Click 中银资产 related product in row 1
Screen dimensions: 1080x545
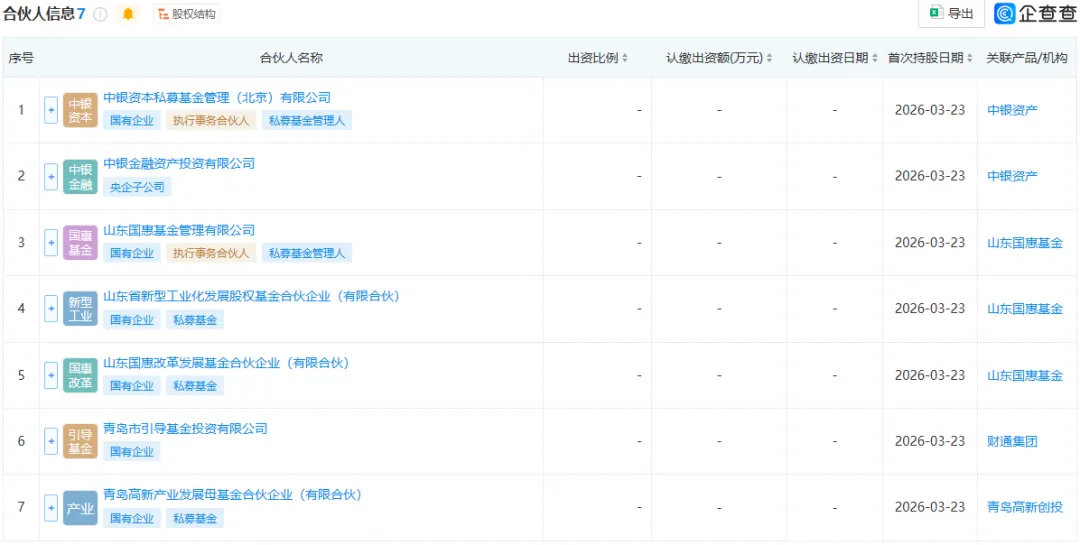[x=1012, y=110]
